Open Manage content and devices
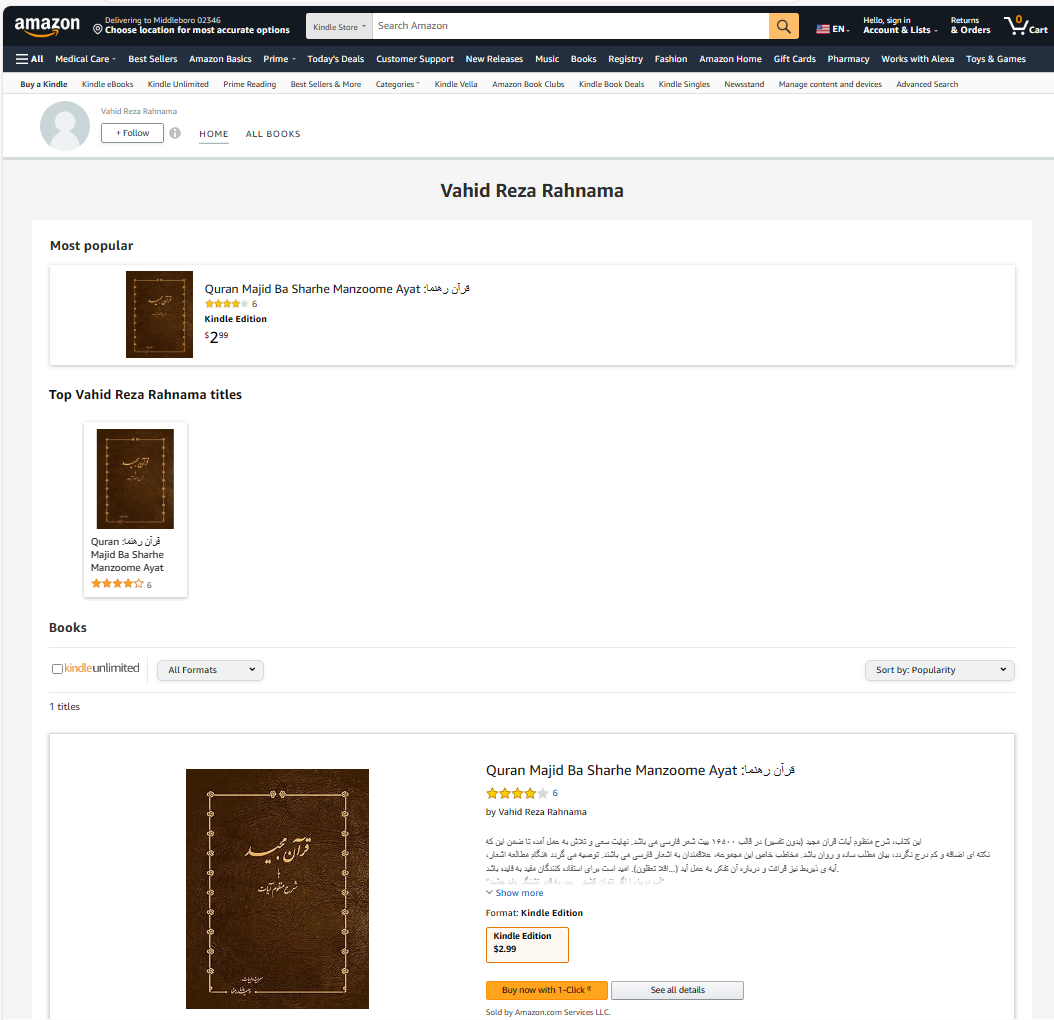This screenshot has height=1020, width=1054. pos(830,84)
